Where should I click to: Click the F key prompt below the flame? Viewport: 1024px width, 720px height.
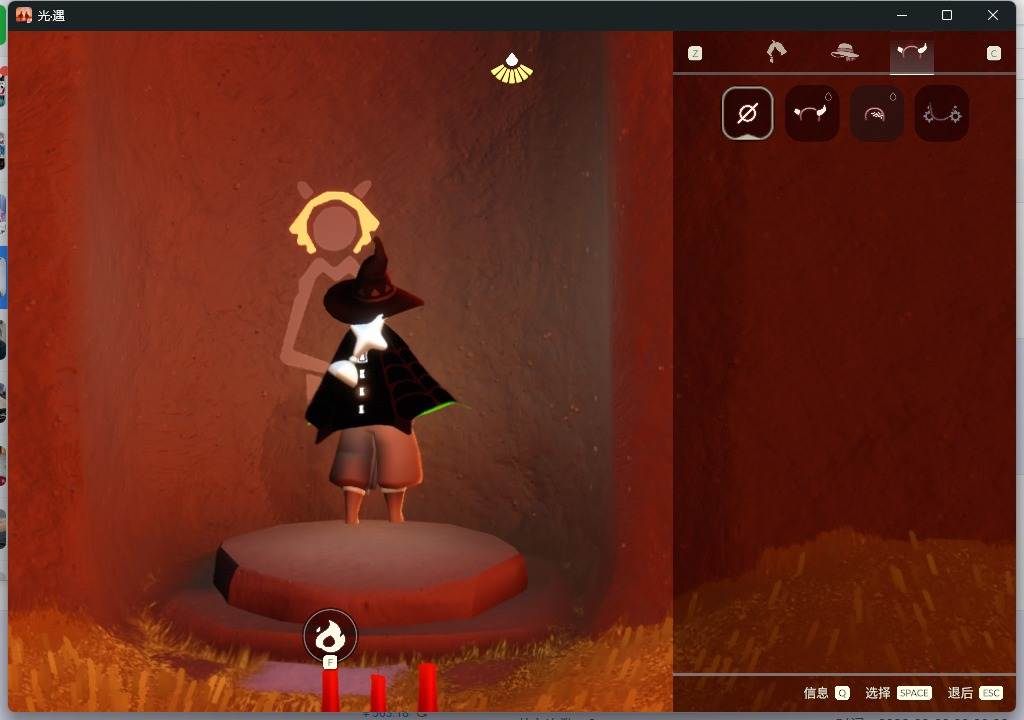click(330, 663)
